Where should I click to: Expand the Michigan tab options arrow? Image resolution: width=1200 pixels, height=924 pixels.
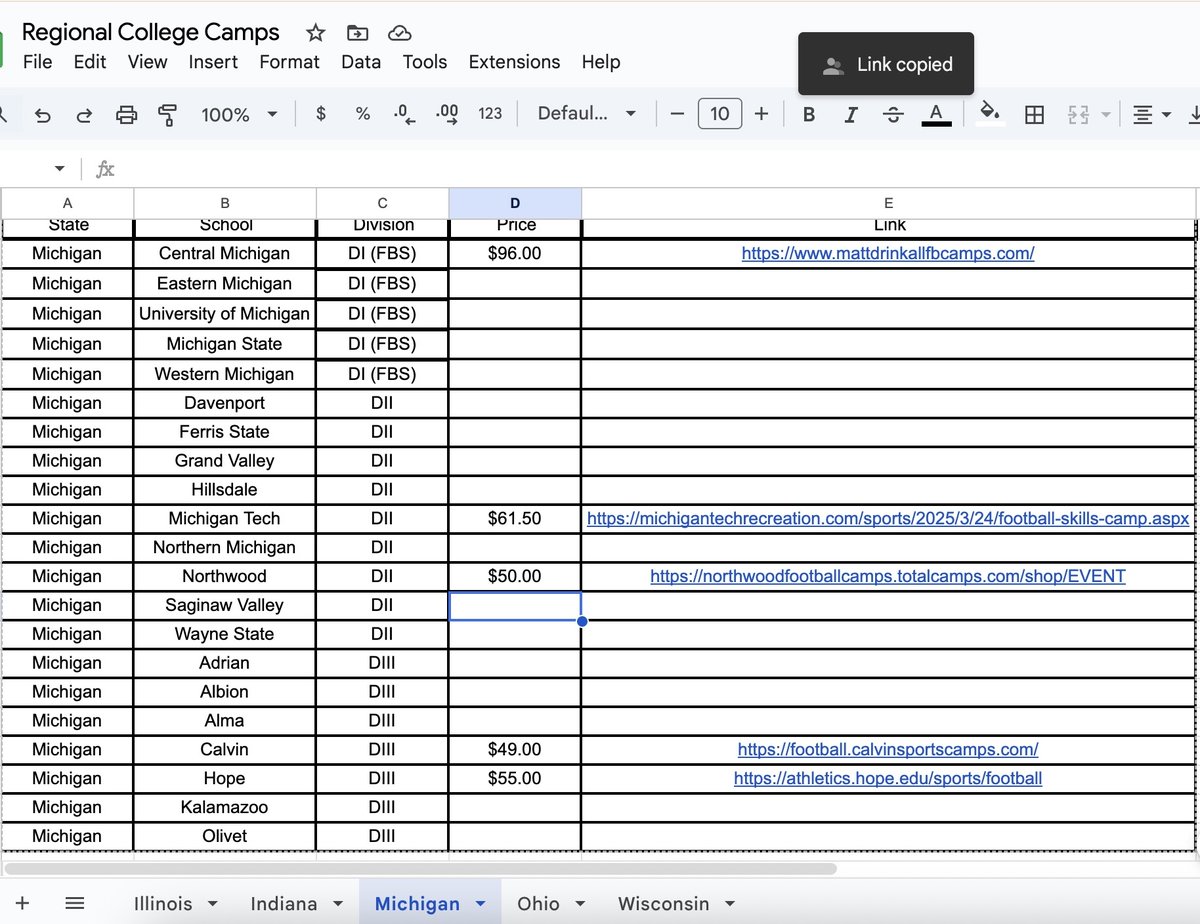(480, 904)
